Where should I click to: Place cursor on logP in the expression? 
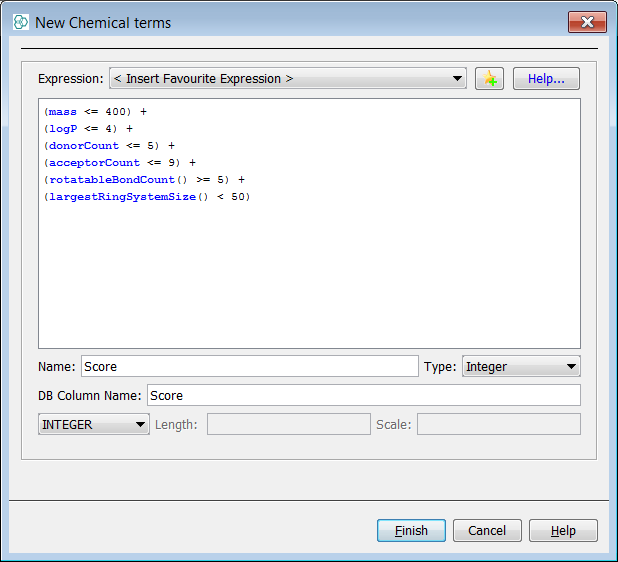coord(62,129)
